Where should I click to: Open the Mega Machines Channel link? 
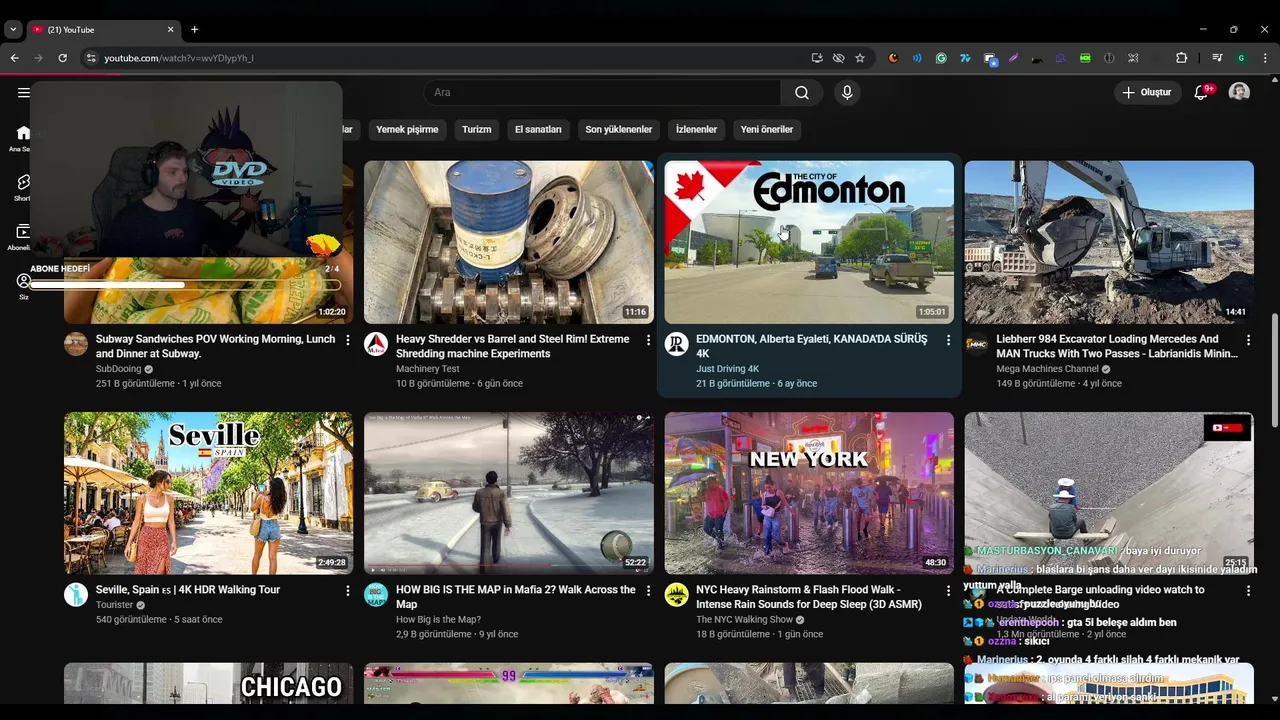pyautogui.click(x=1047, y=369)
